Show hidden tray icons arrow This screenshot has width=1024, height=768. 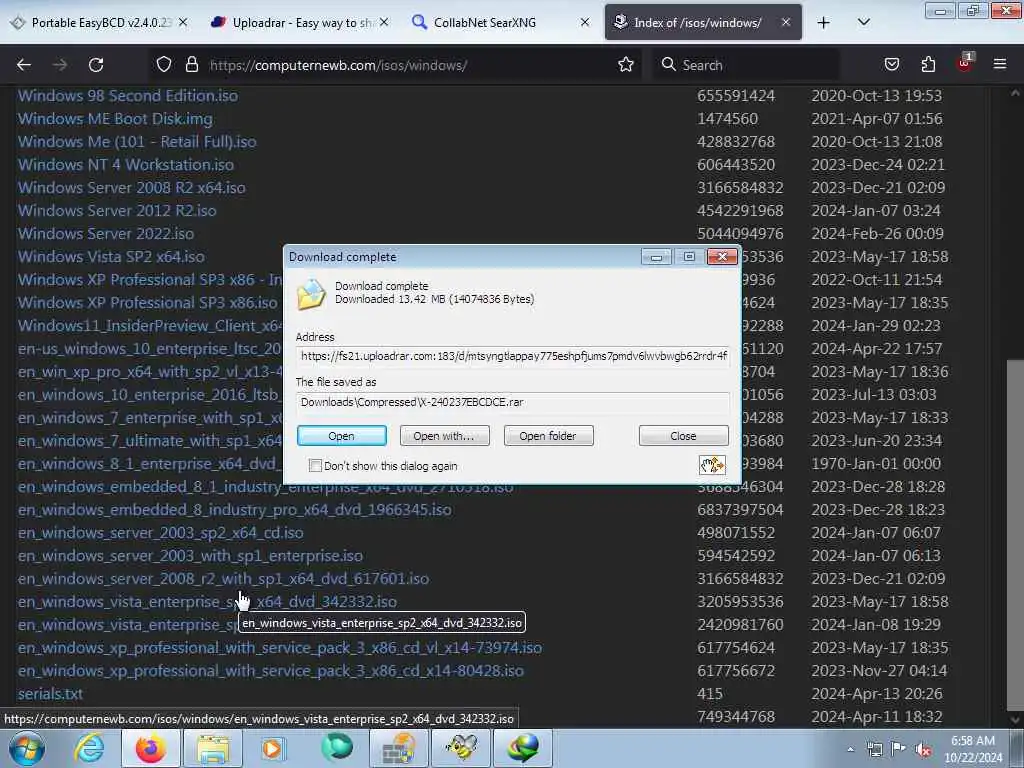pyautogui.click(x=850, y=749)
